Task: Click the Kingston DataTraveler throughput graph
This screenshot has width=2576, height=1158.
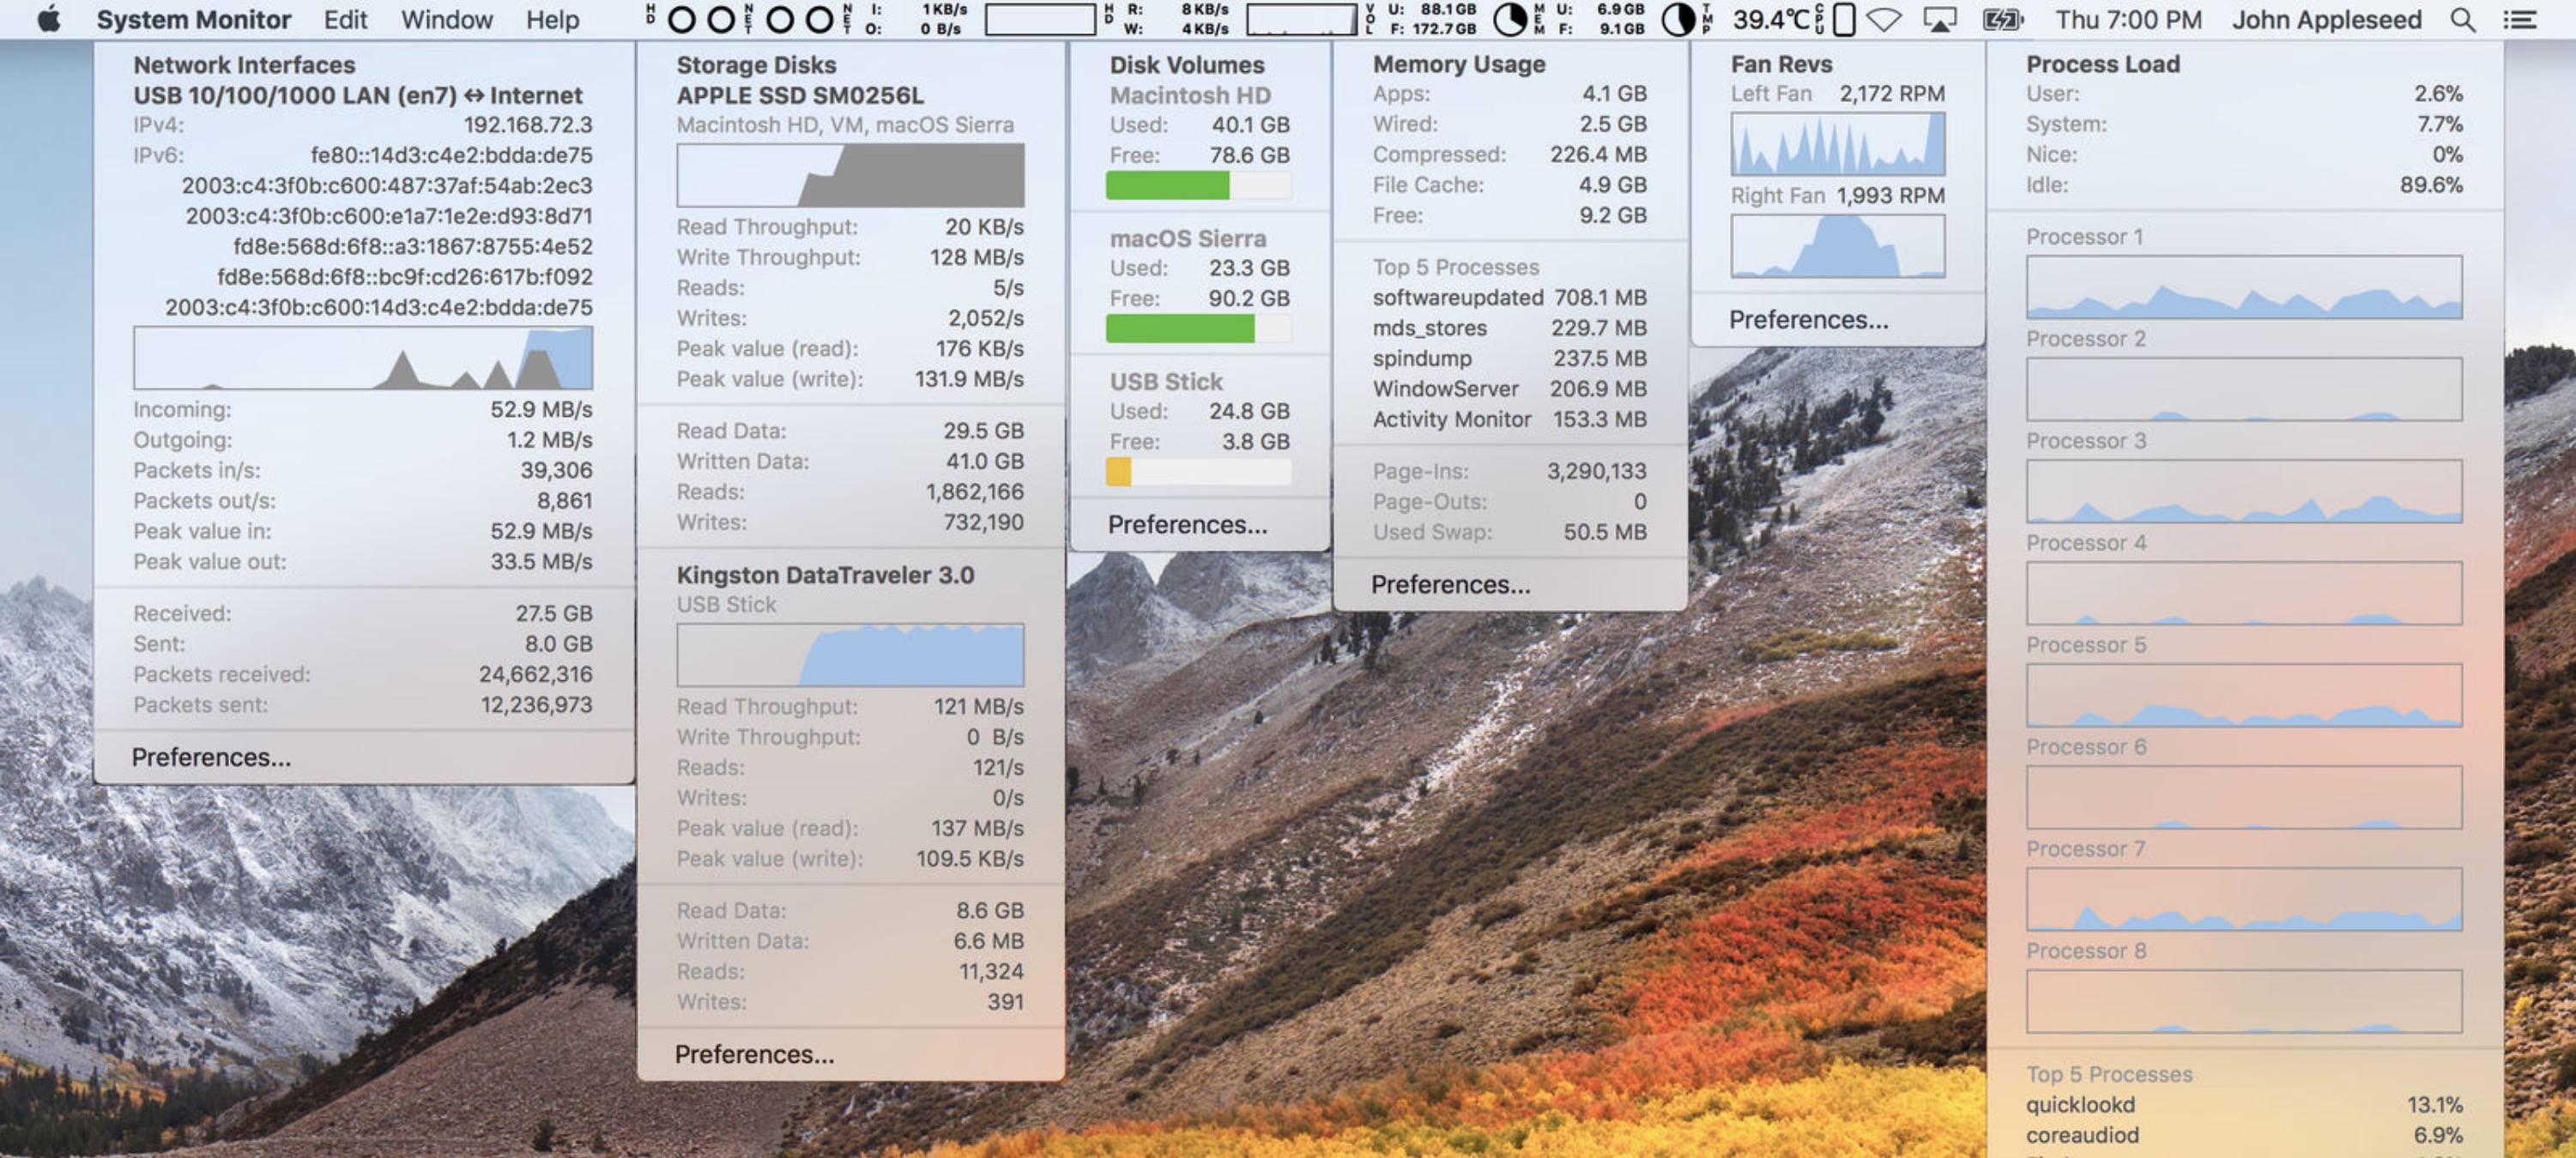Action: pyautogui.click(x=850, y=655)
